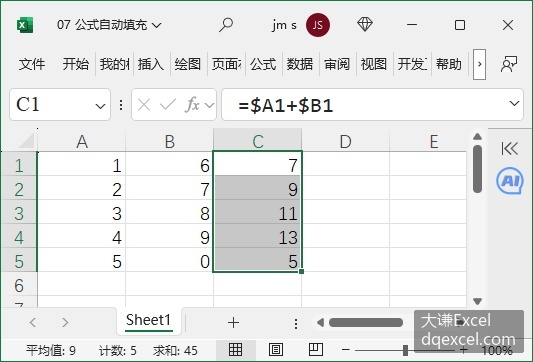Collapse the side pane double-arrow icon
Viewport: 533px width, 362px height.
(x=510, y=149)
